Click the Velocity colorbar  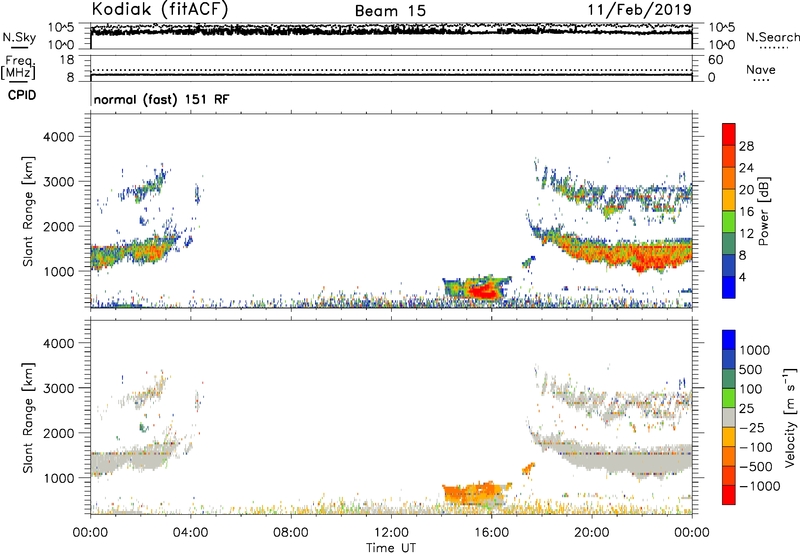coord(729,417)
